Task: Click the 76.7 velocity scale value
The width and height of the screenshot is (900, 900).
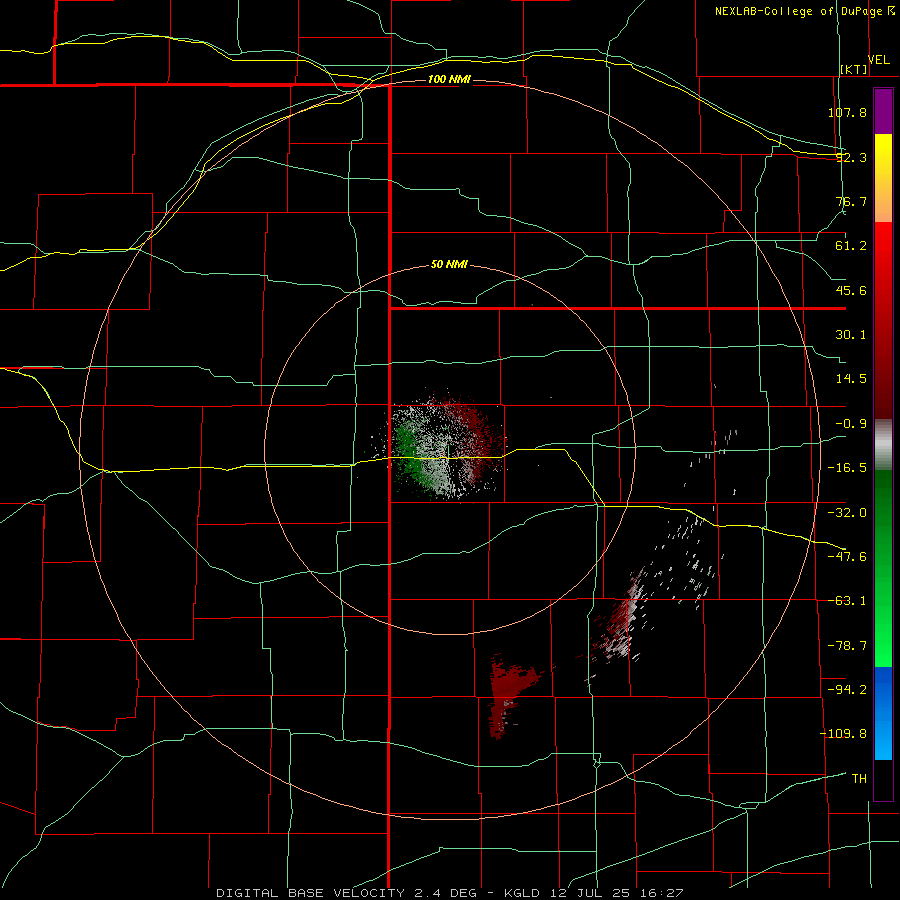Action: click(x=851, y=201)
